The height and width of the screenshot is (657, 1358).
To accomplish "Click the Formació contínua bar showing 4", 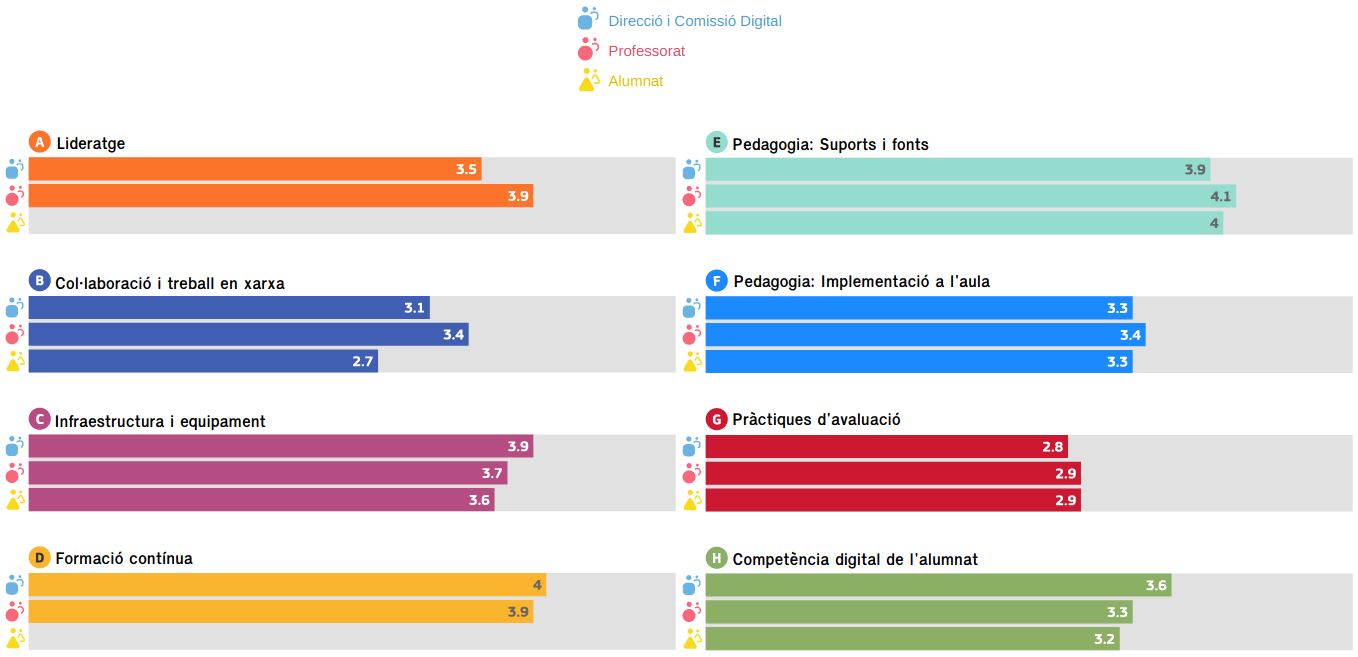I will click(x=287, y=585).
